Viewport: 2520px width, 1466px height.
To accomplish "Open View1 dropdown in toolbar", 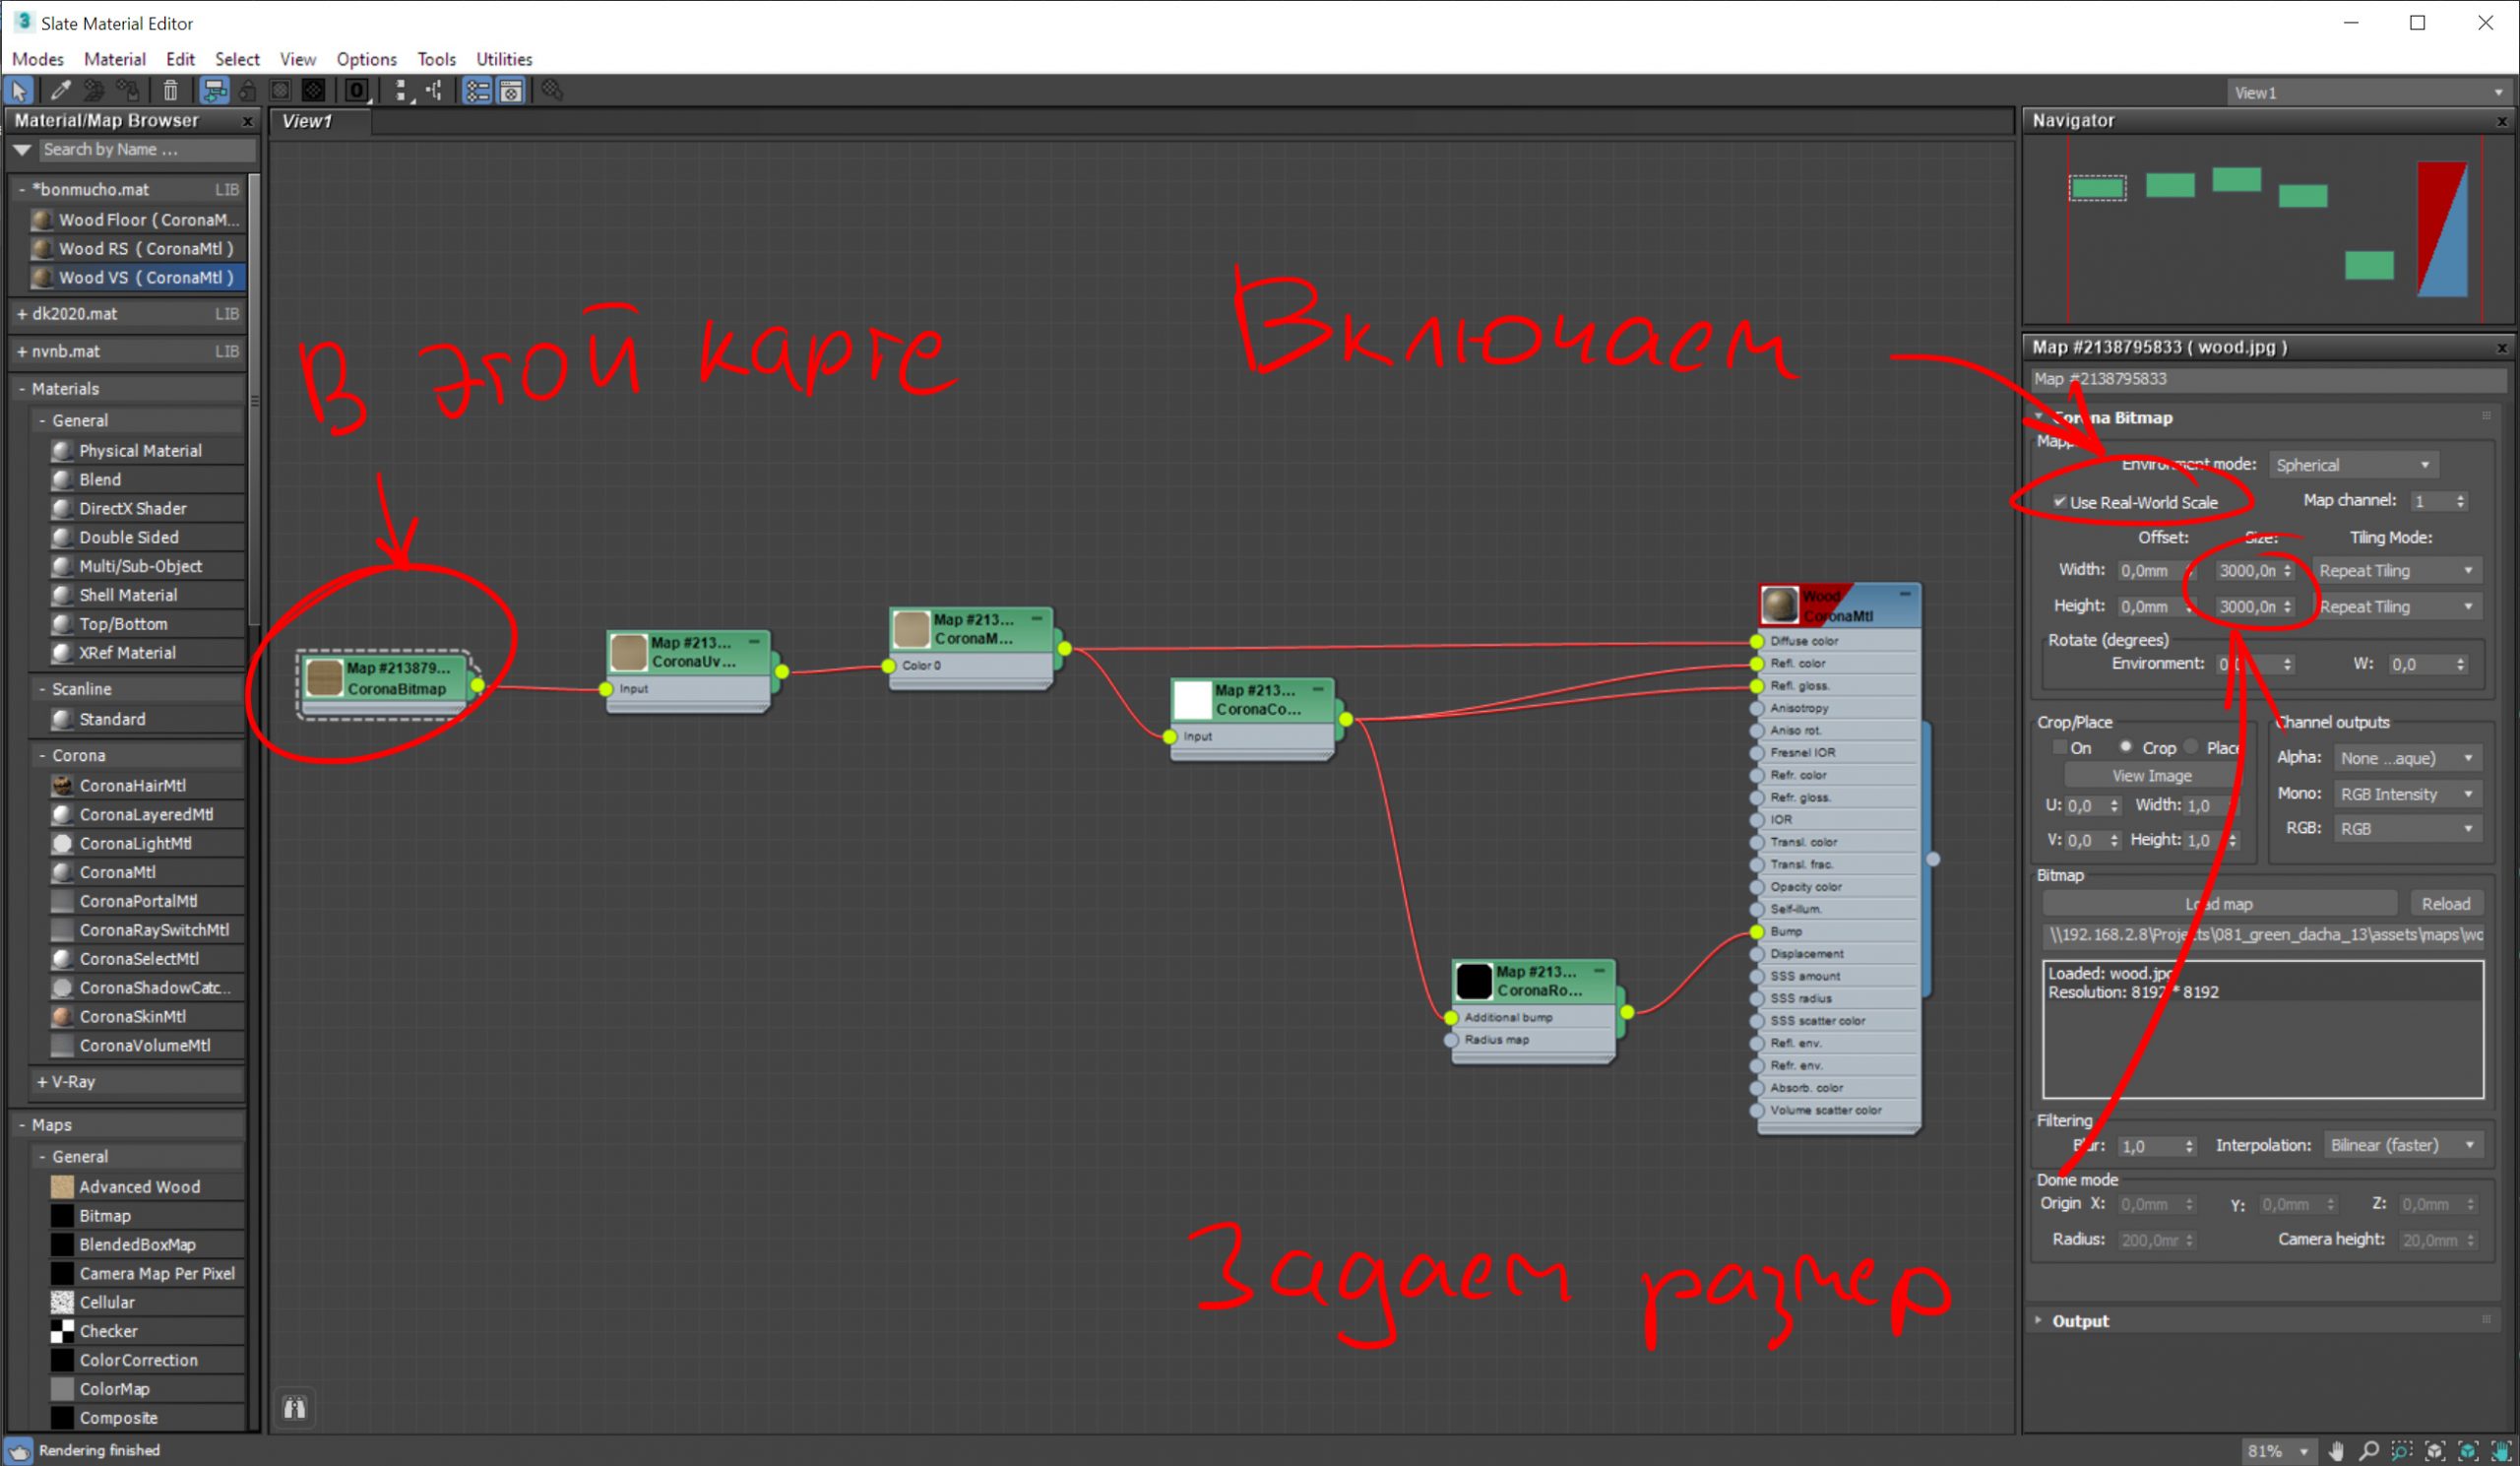I will [2370, 92].
